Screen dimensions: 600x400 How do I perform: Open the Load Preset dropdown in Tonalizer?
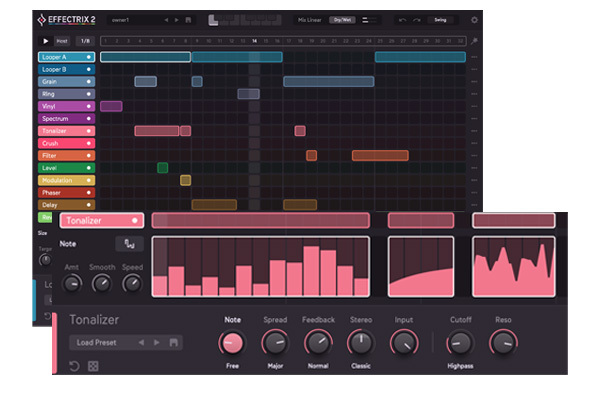pos(96,343)
